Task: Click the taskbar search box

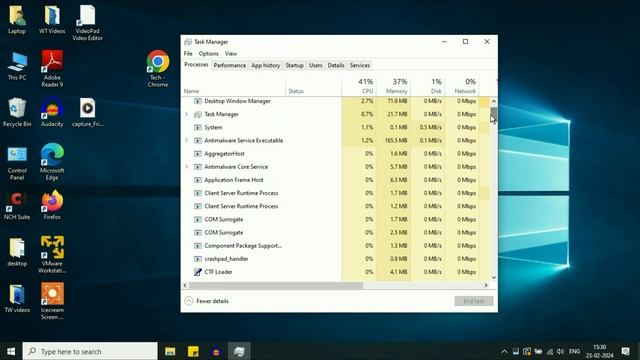Action: click(90, 351)
